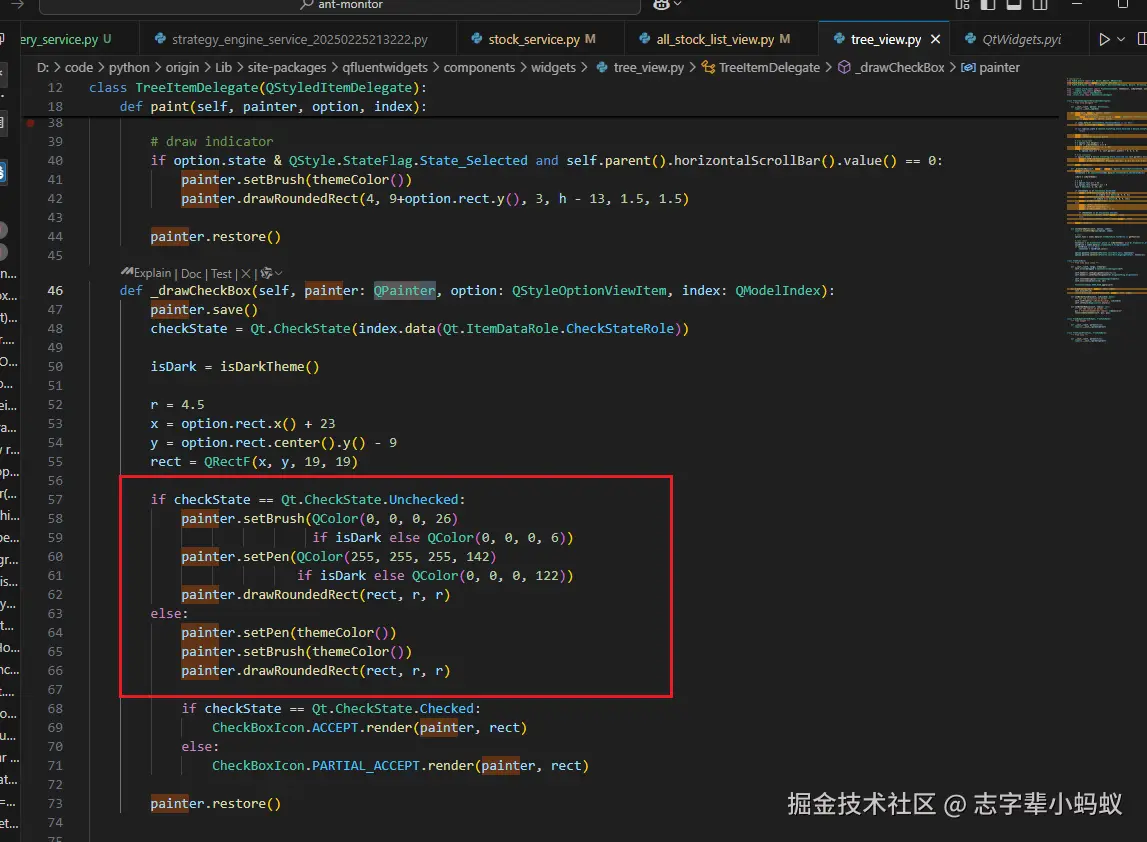Click the breakpoint dot beside line 38
Screen dimensions: 1147x842
pyautogui.click(x=31, y=123)
